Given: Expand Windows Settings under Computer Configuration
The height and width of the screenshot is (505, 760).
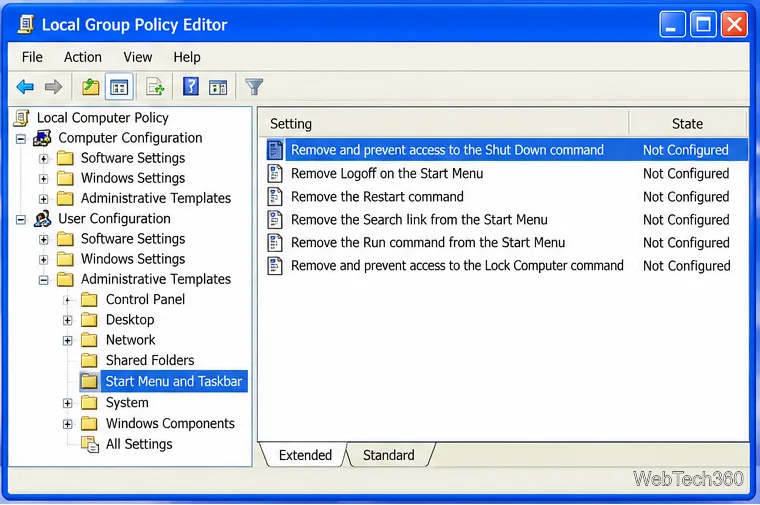Looking at the screenshot, I should (x=44, y=179).
